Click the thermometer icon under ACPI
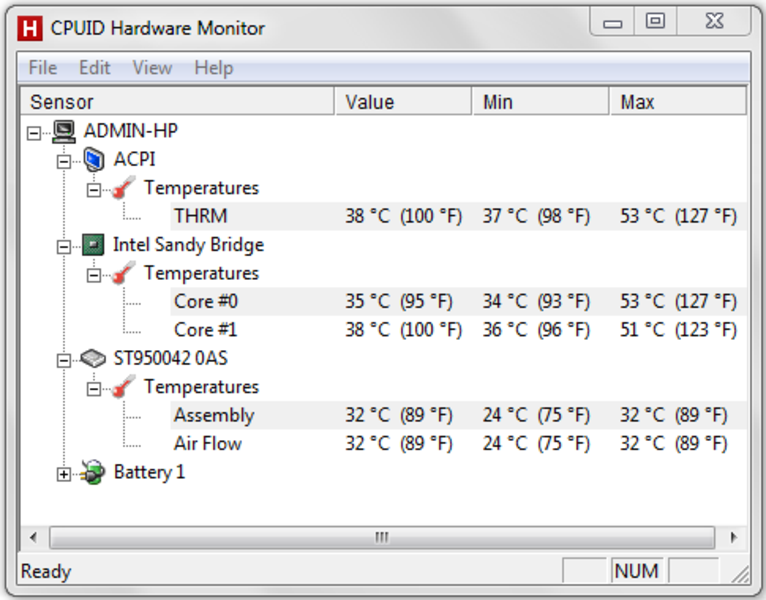 [x=124, y=188]
